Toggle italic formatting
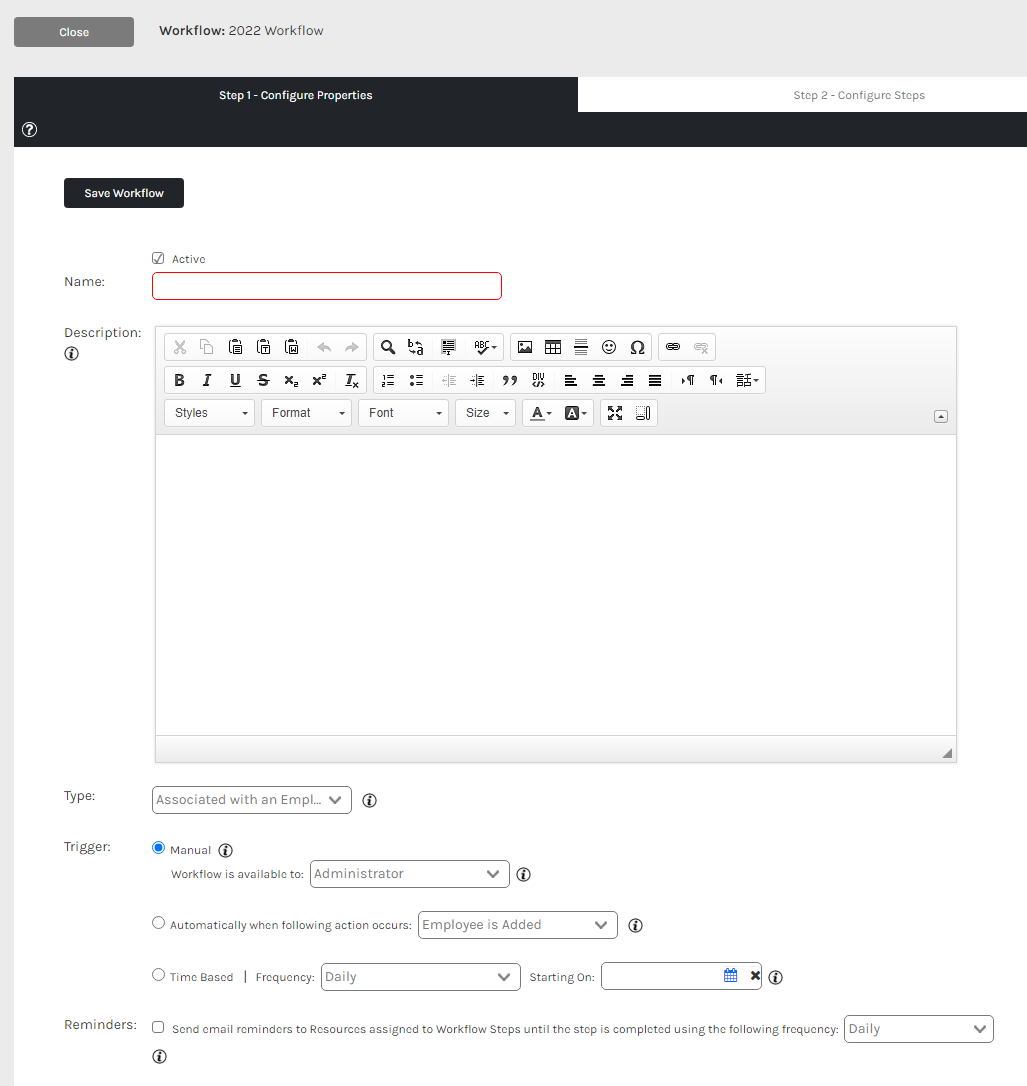This screenshot has width=1027, height=1086. [x=206, y=380]
